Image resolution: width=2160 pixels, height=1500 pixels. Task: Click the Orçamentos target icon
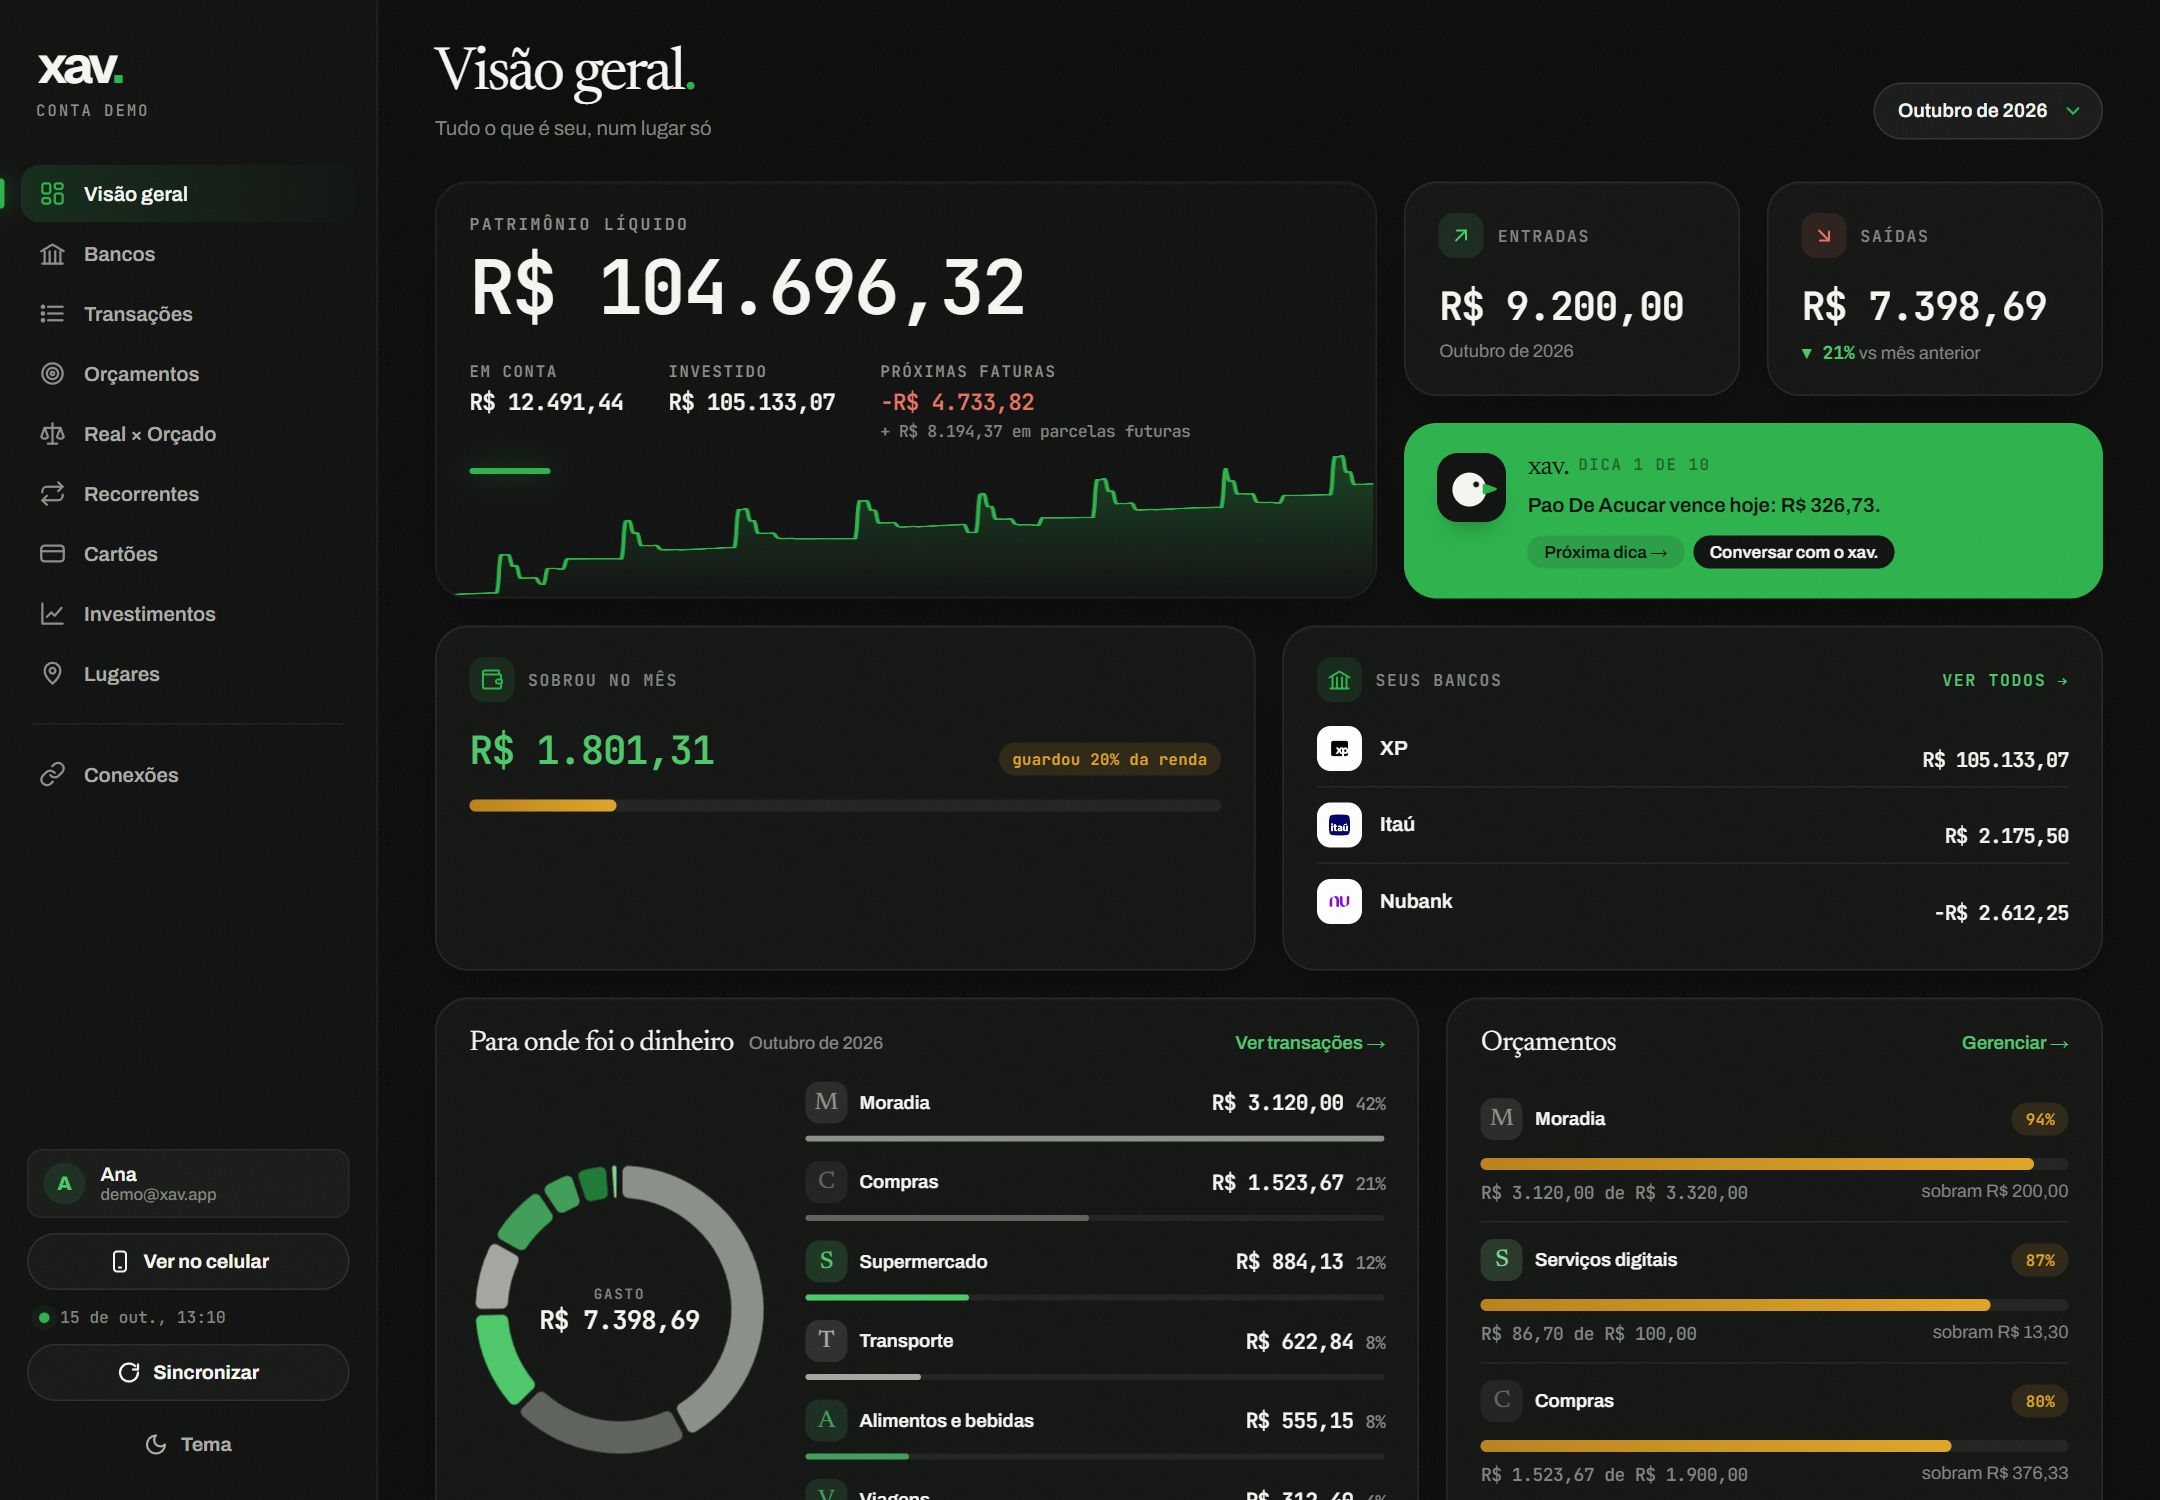pos(52,374)
